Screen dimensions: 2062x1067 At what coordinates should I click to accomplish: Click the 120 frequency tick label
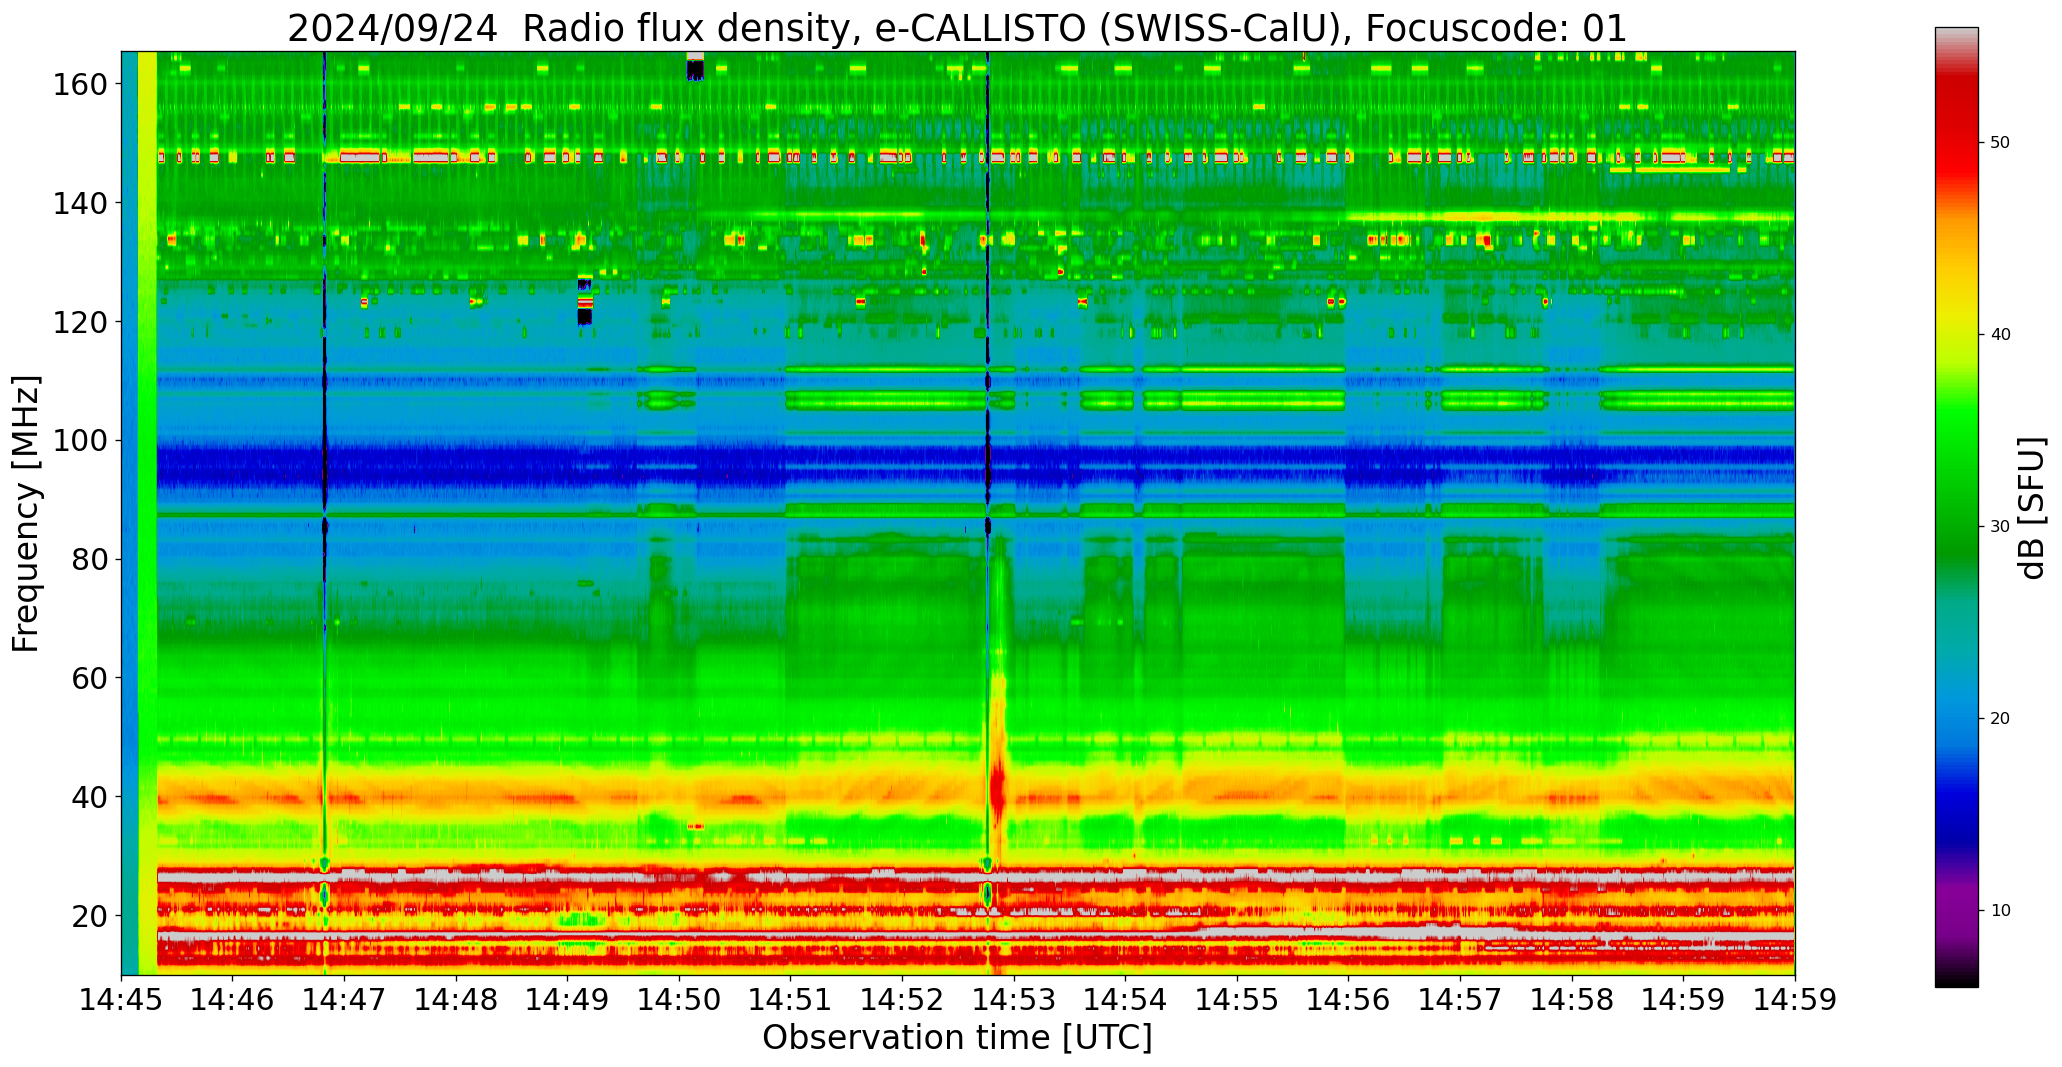(79, 322)
